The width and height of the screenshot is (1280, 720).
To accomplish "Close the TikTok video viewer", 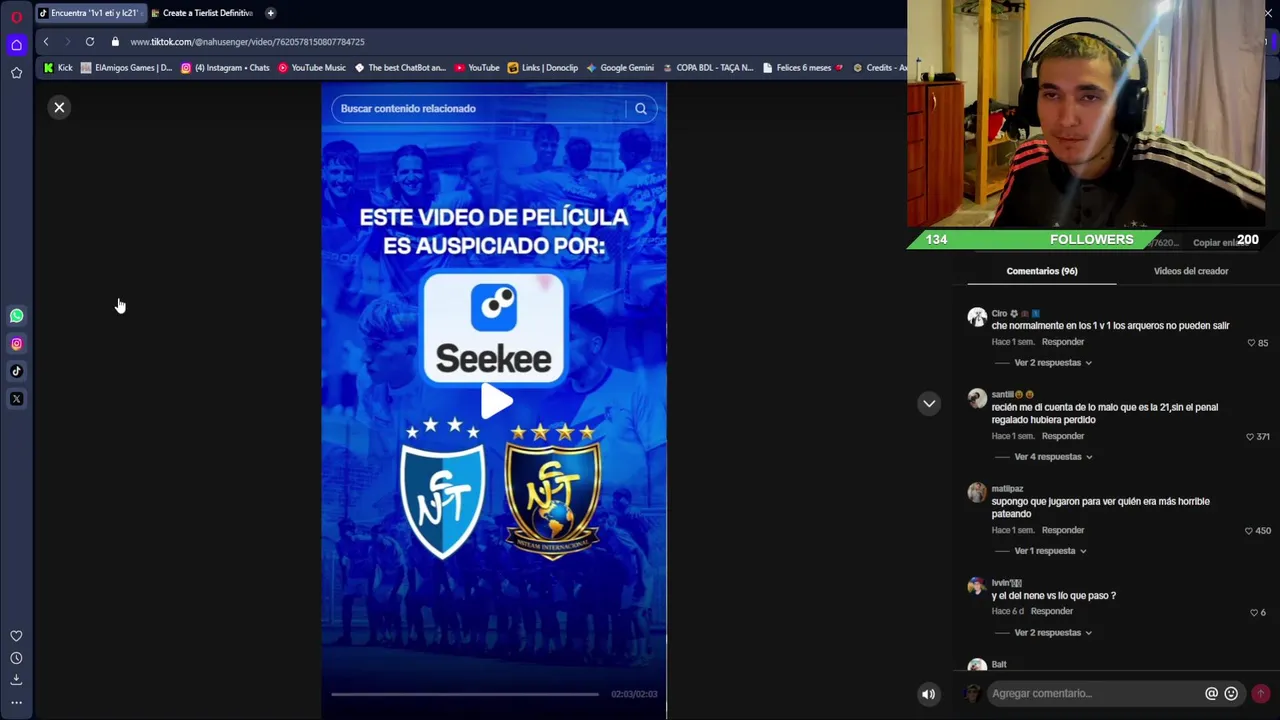I will pyautogui.click(x=59, y=107).
